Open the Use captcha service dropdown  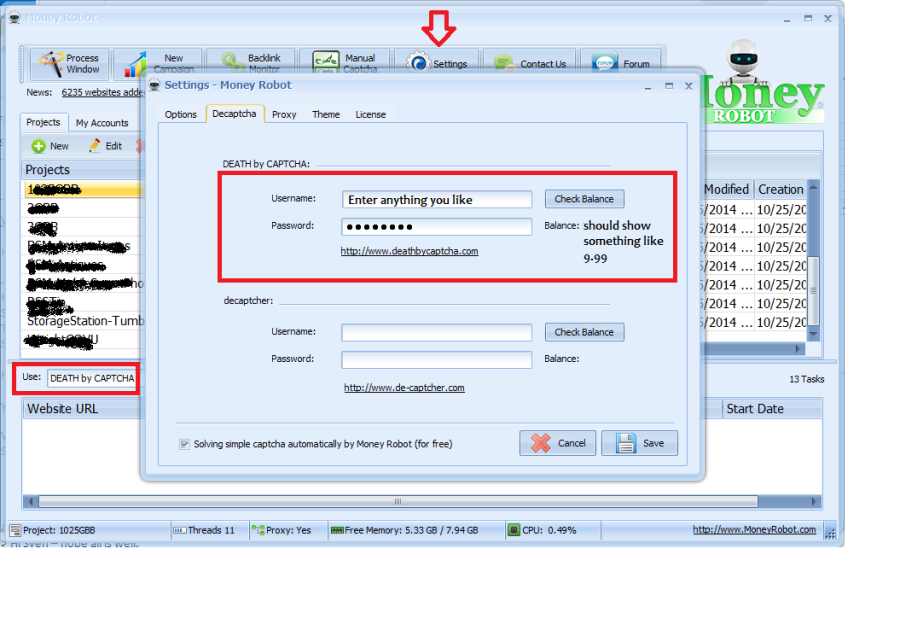(x=92, y=379)
